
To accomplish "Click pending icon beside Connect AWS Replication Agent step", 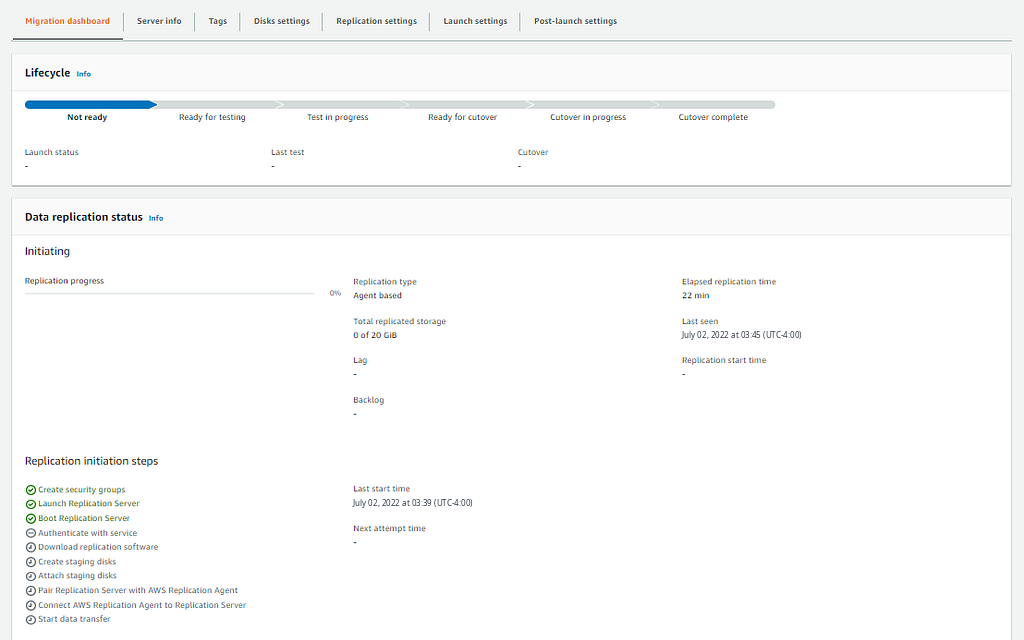I will pyautogui.click(x=31, y=605).
